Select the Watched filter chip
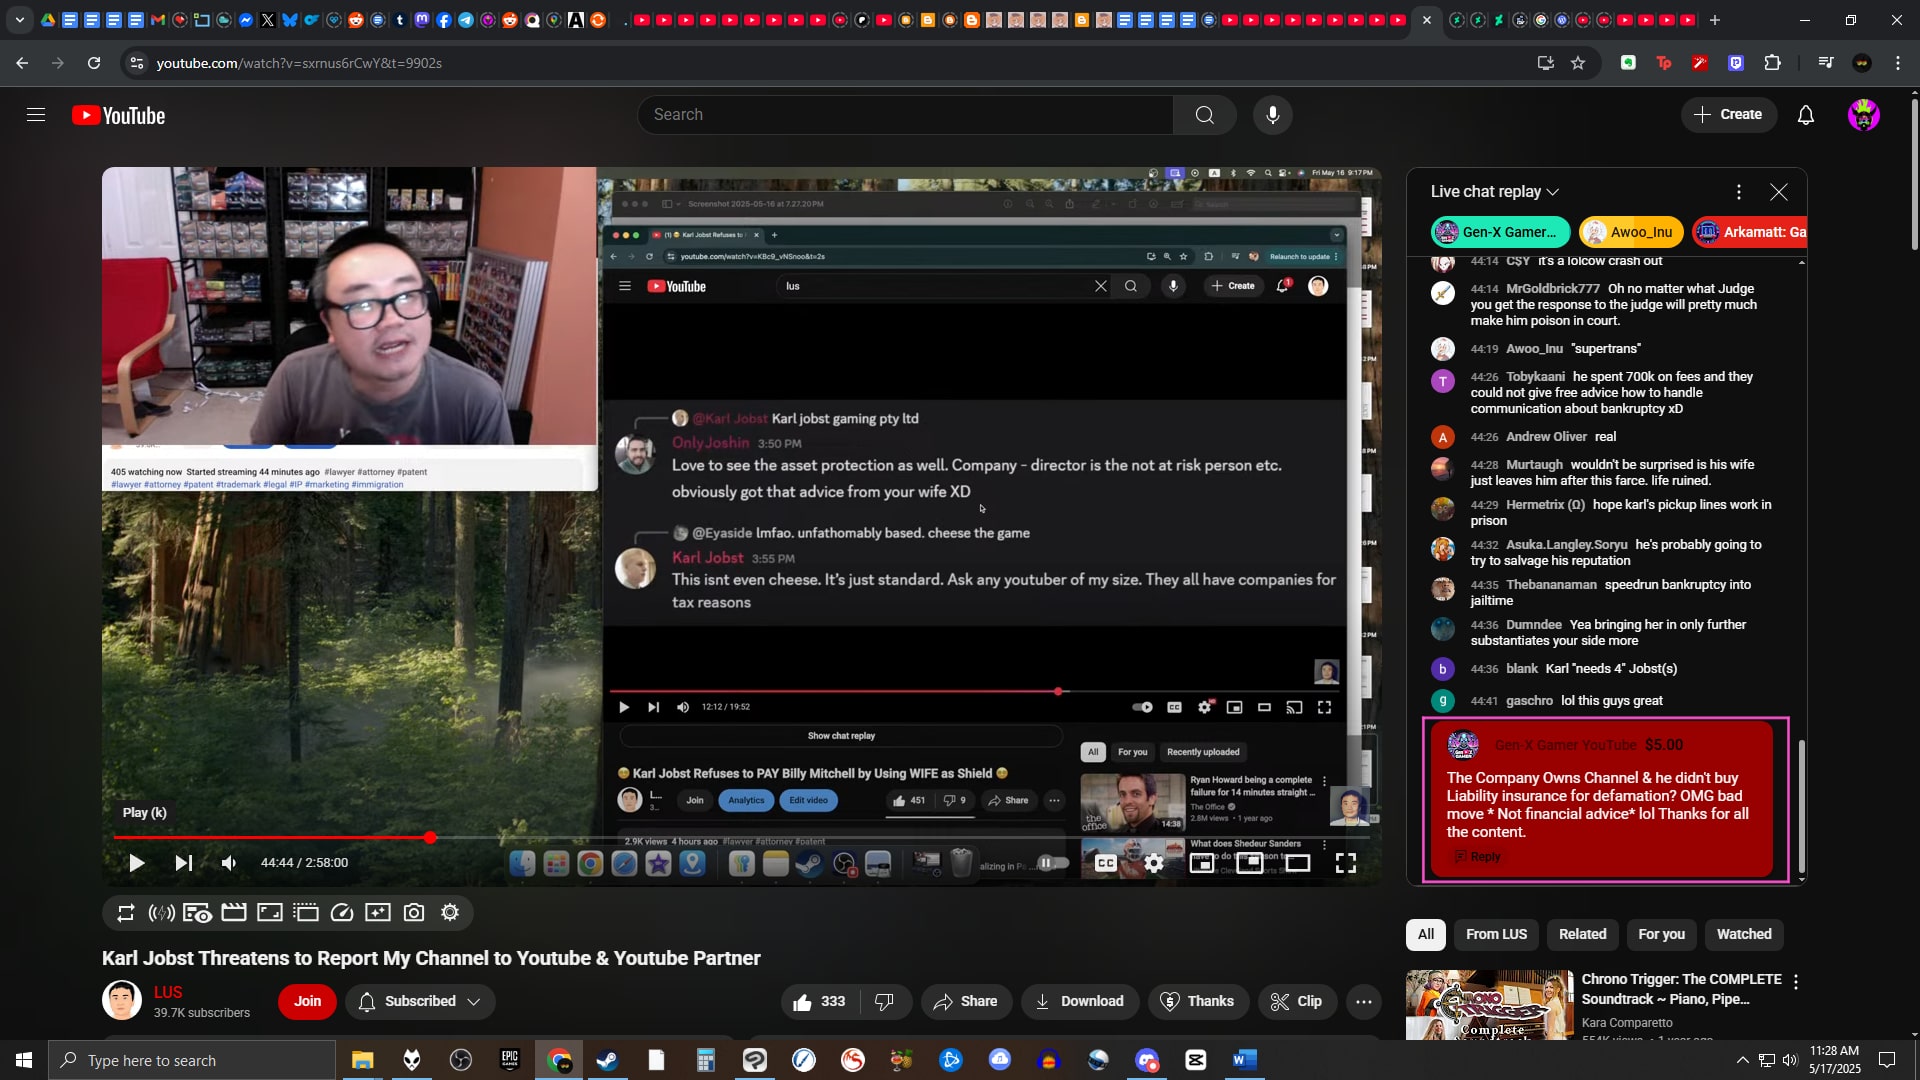Image resolution: width=1920 pixels, height=1080 pixels. click(1744, 934)
